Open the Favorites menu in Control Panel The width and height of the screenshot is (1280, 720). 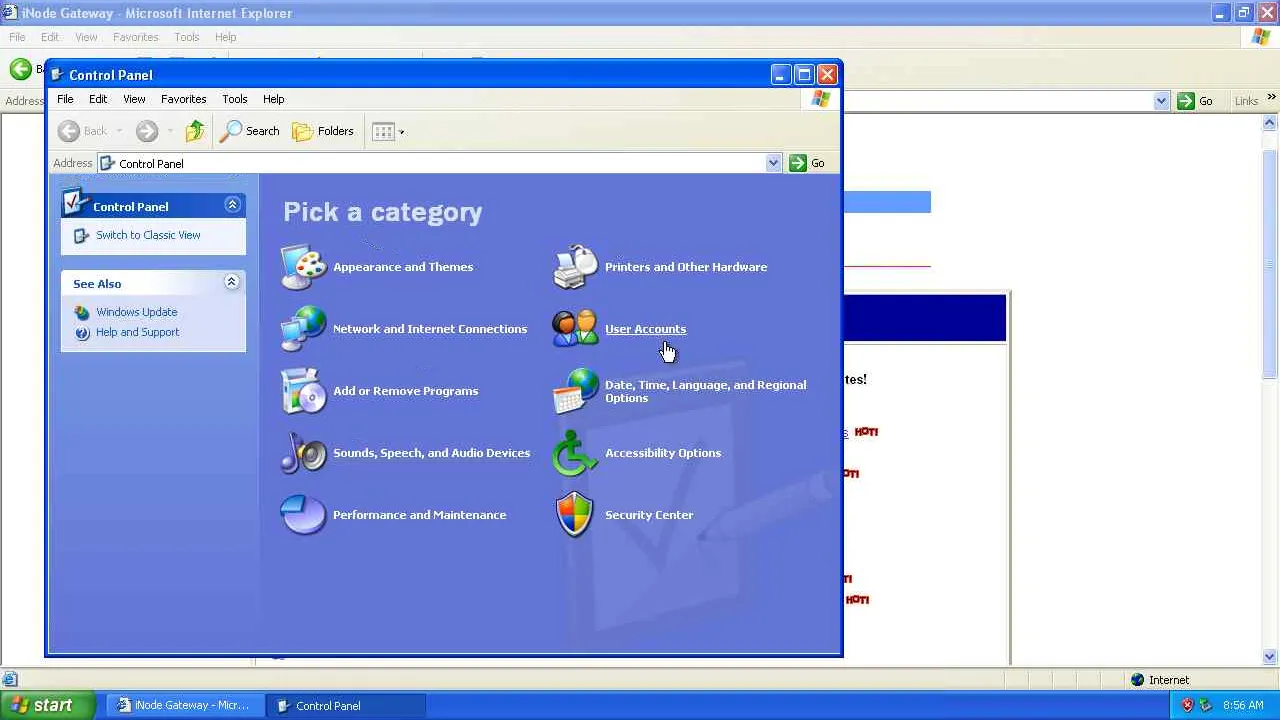[184, 99]
